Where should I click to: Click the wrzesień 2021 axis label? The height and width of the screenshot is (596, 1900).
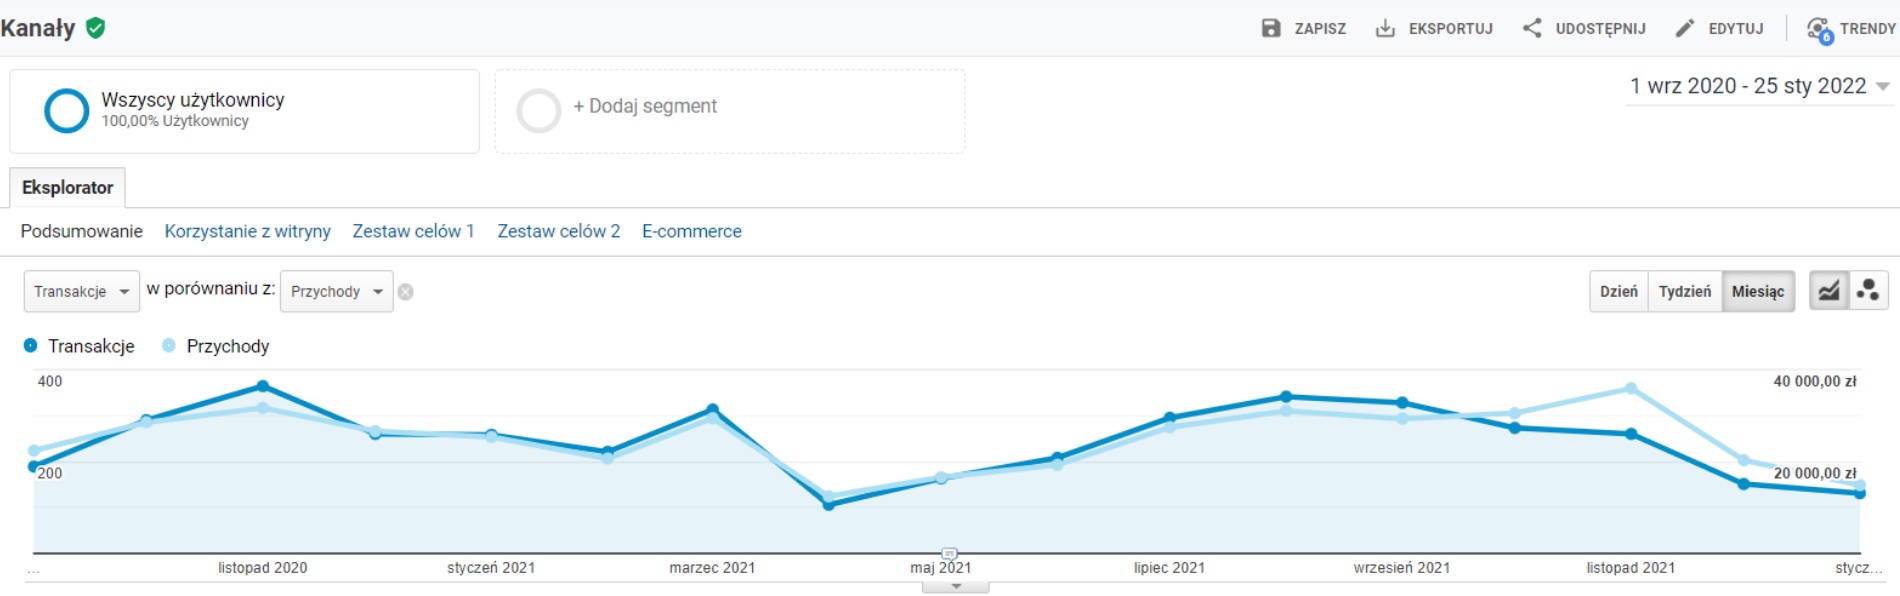pyautogui.click(x=1402, y=568)
